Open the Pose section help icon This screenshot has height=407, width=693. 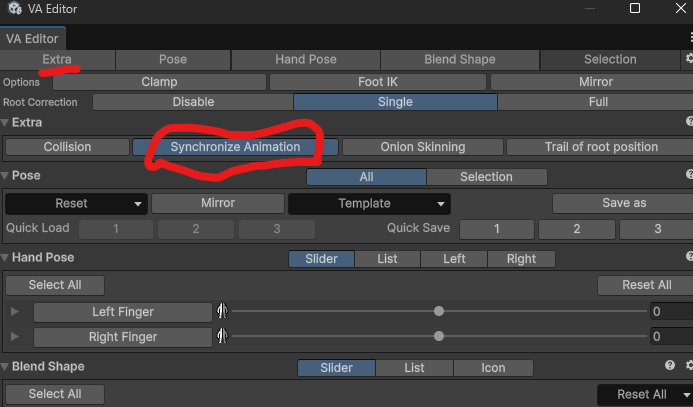click(x=689, y=175)
